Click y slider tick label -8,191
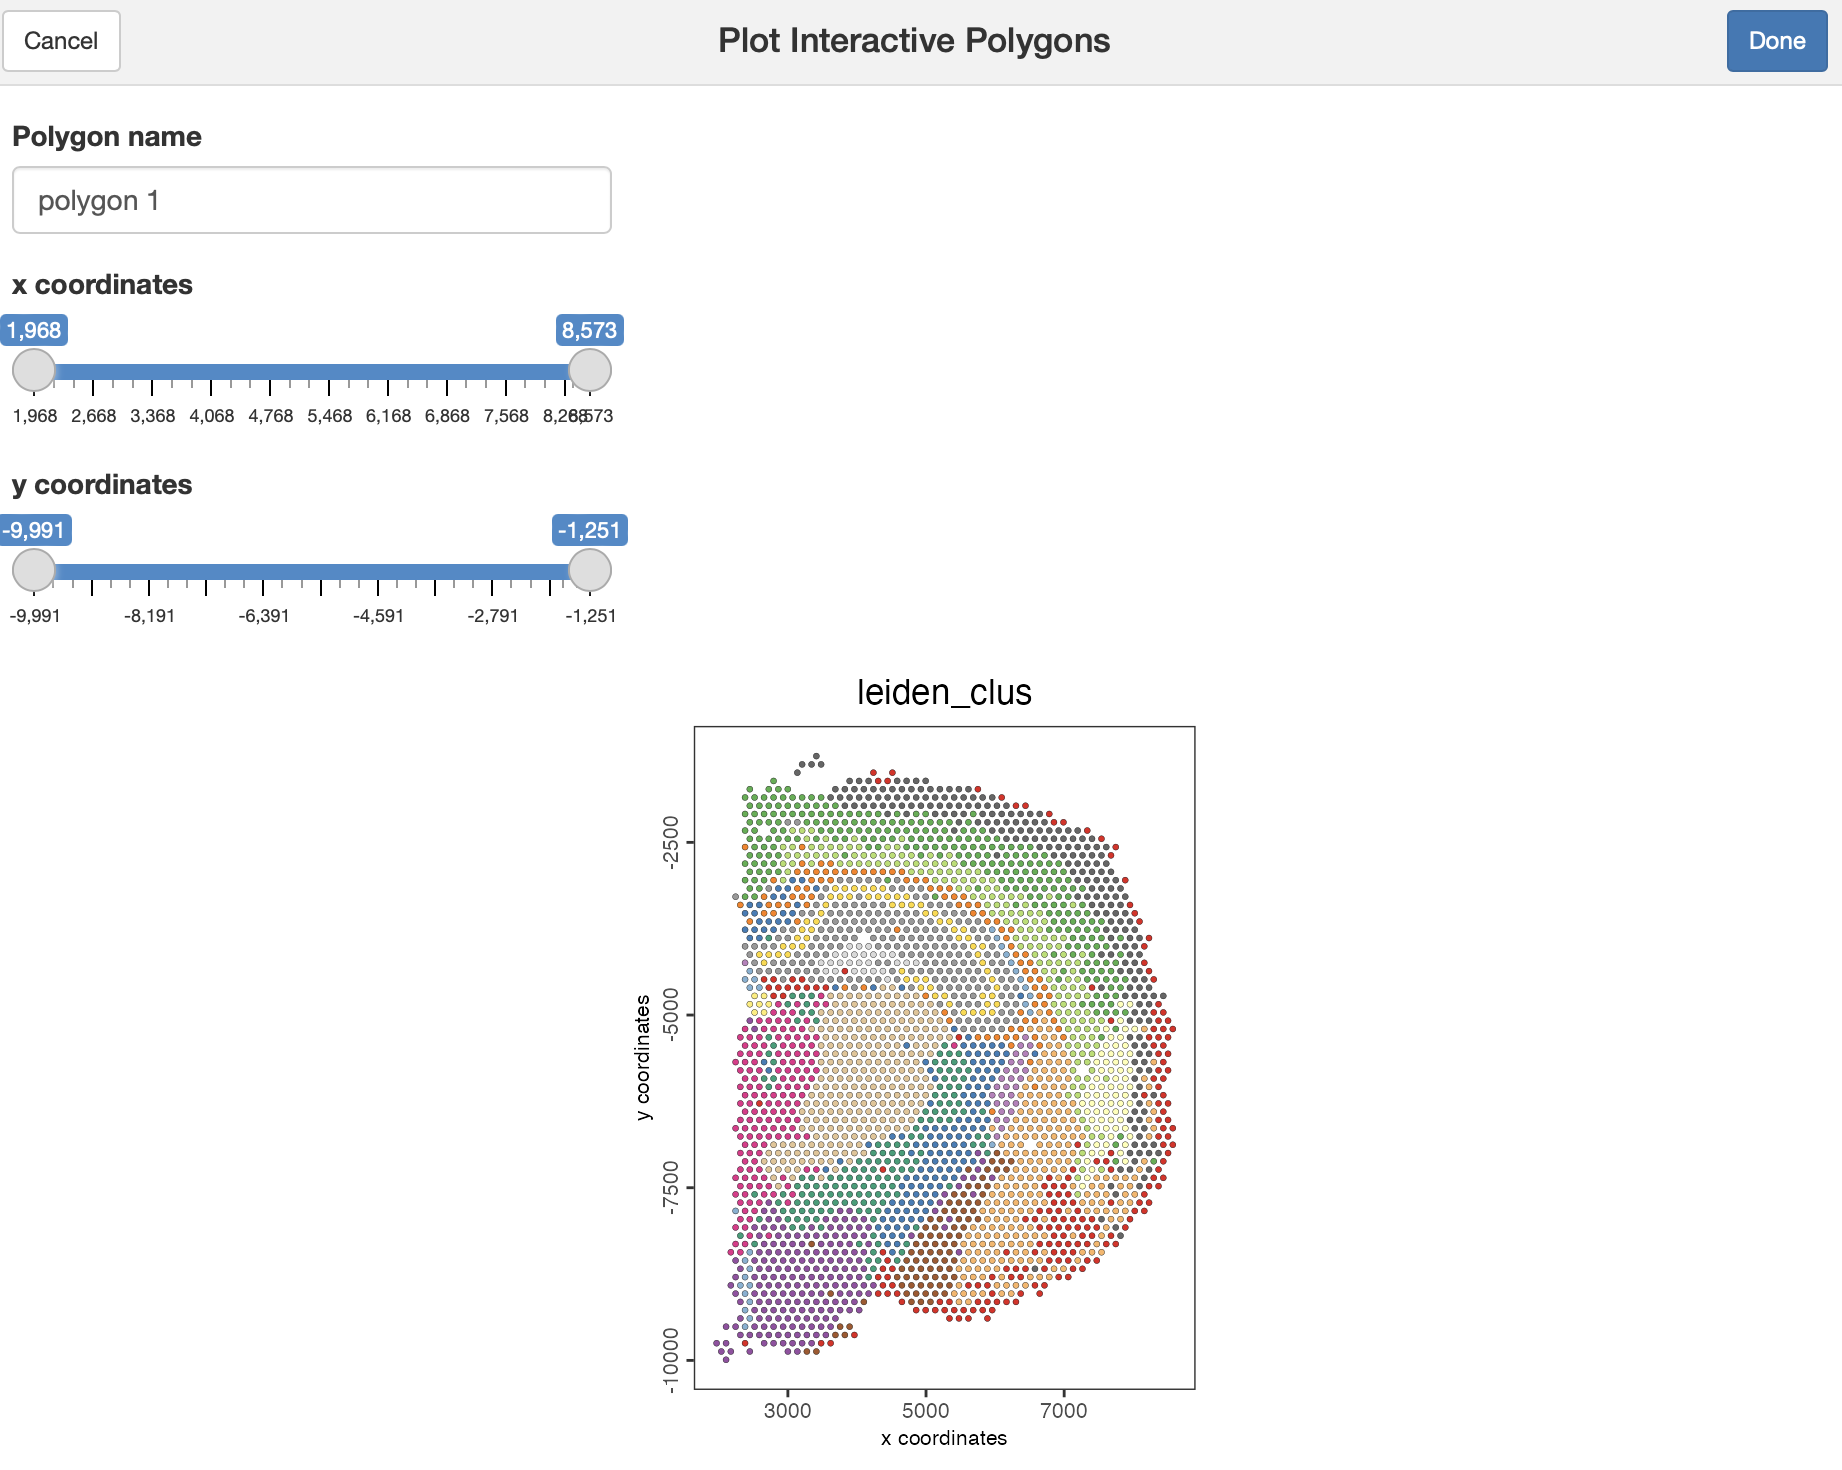The height and width of the screenshot is (1470, 1842). coord(149,616)
